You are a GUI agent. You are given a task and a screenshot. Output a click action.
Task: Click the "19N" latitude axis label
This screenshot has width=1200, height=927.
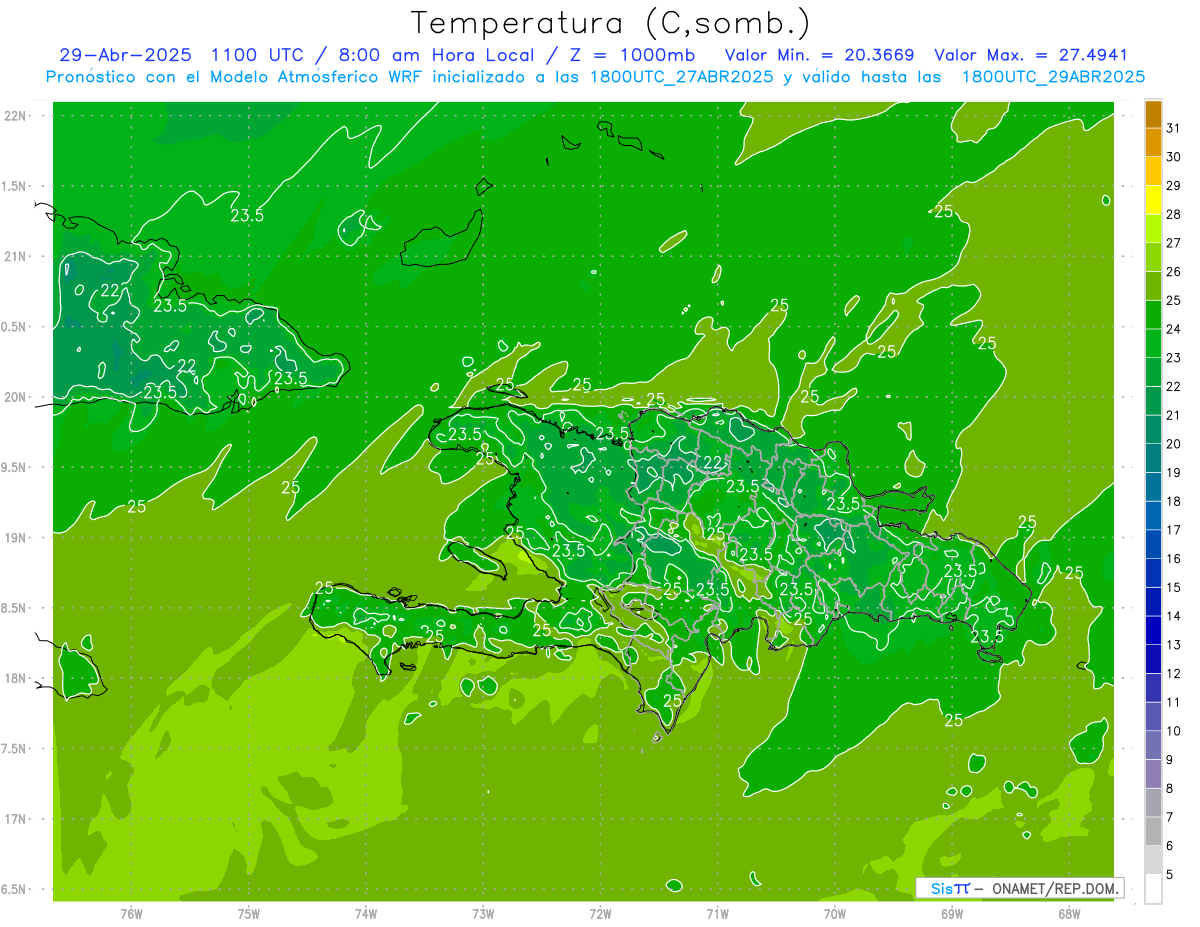point(14,538)
